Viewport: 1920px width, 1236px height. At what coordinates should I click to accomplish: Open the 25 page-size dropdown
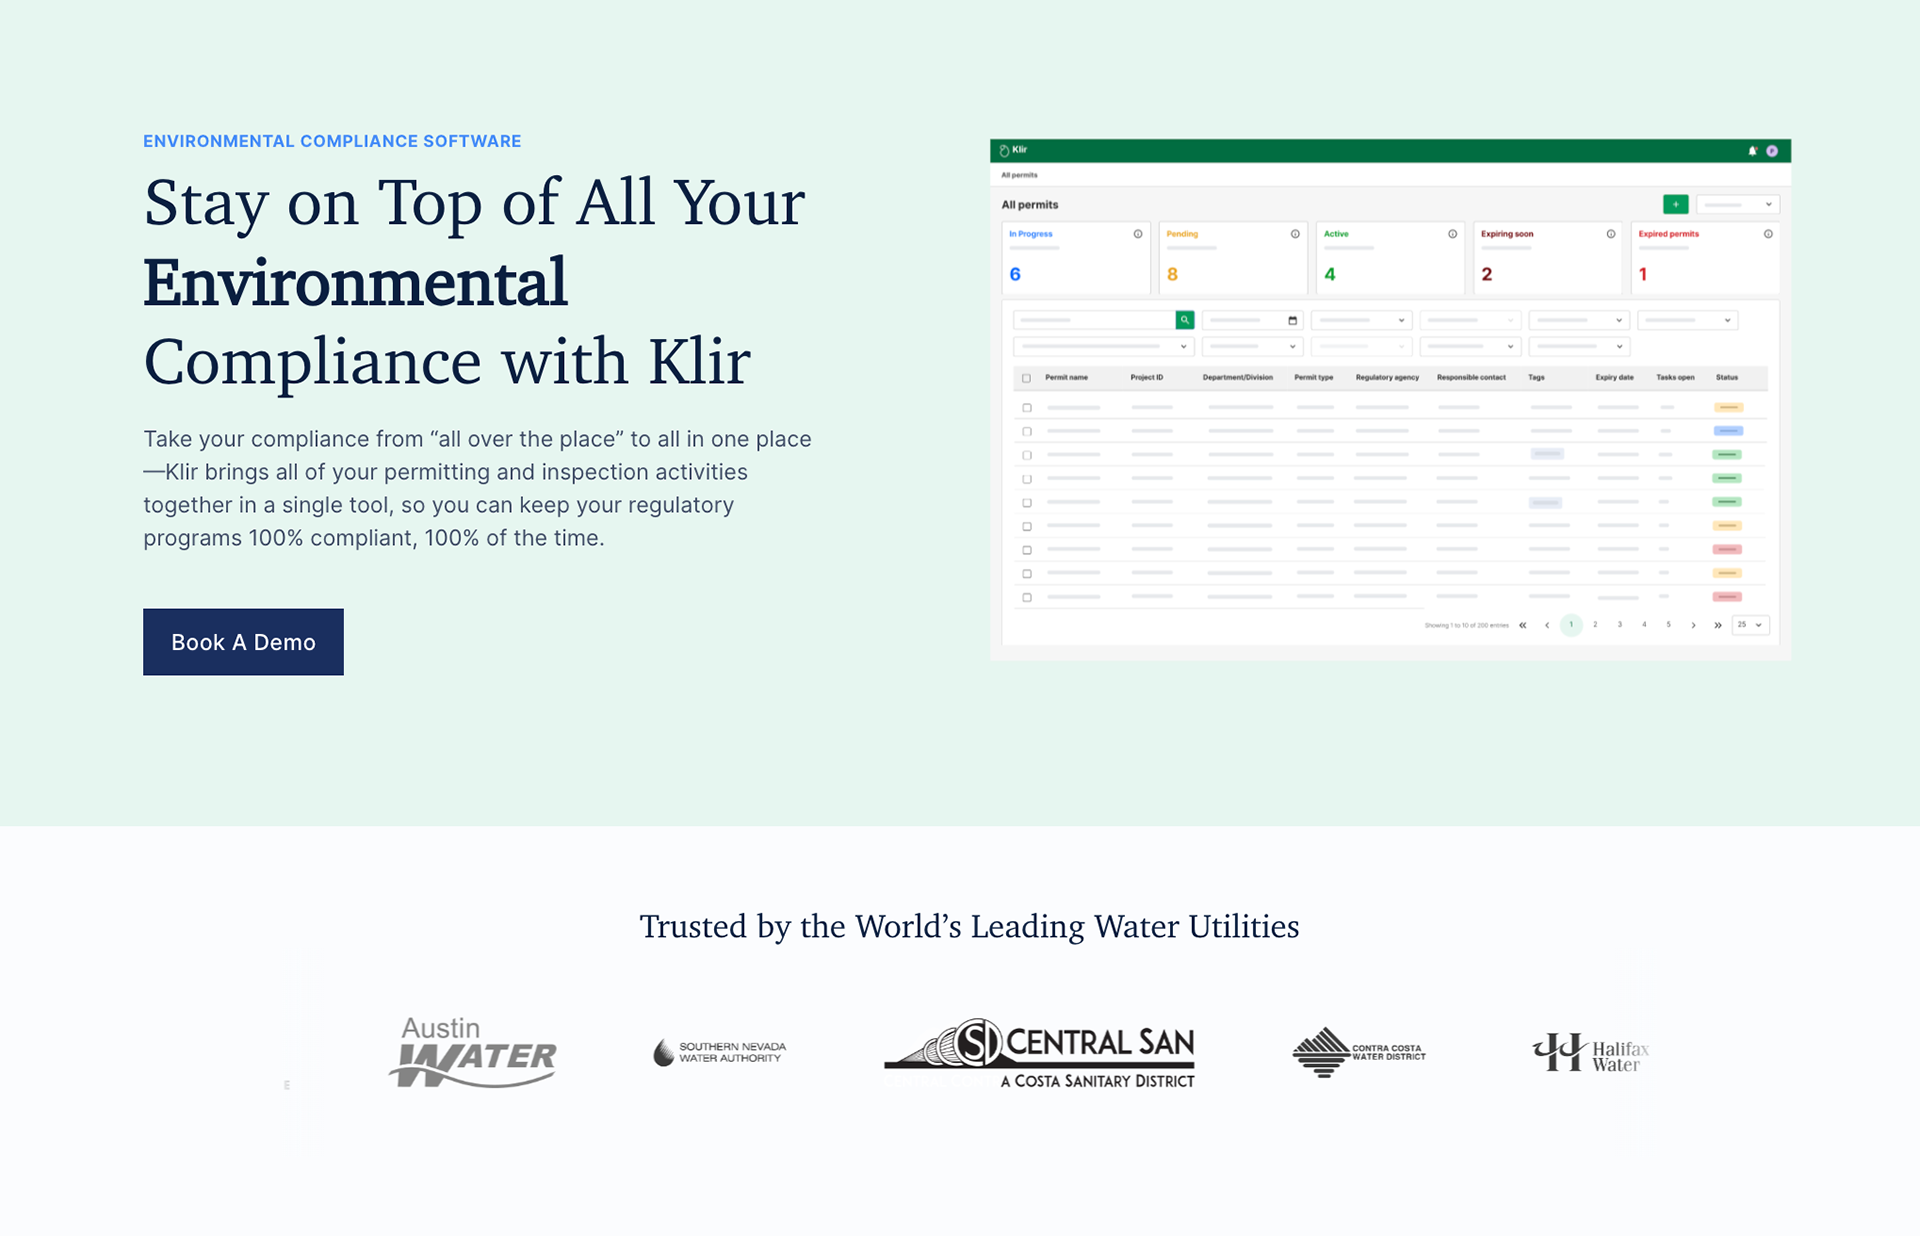pyautogui.click(x=1750, y=625)
